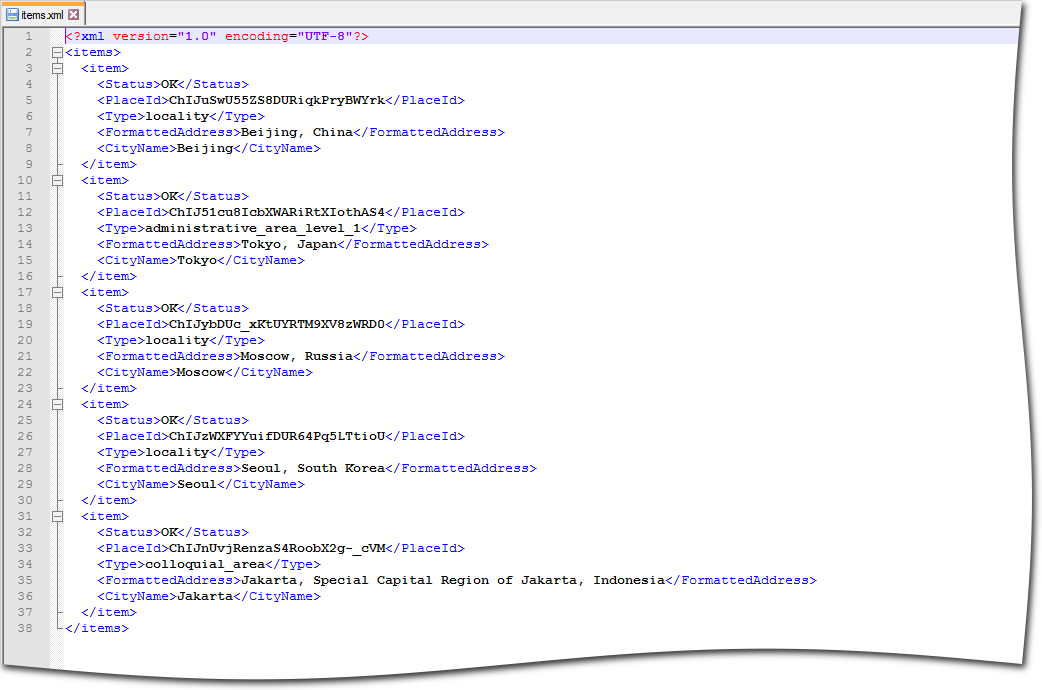Close the items.xml tab
The image size is (1042, 690).
(x=74, y=15)
